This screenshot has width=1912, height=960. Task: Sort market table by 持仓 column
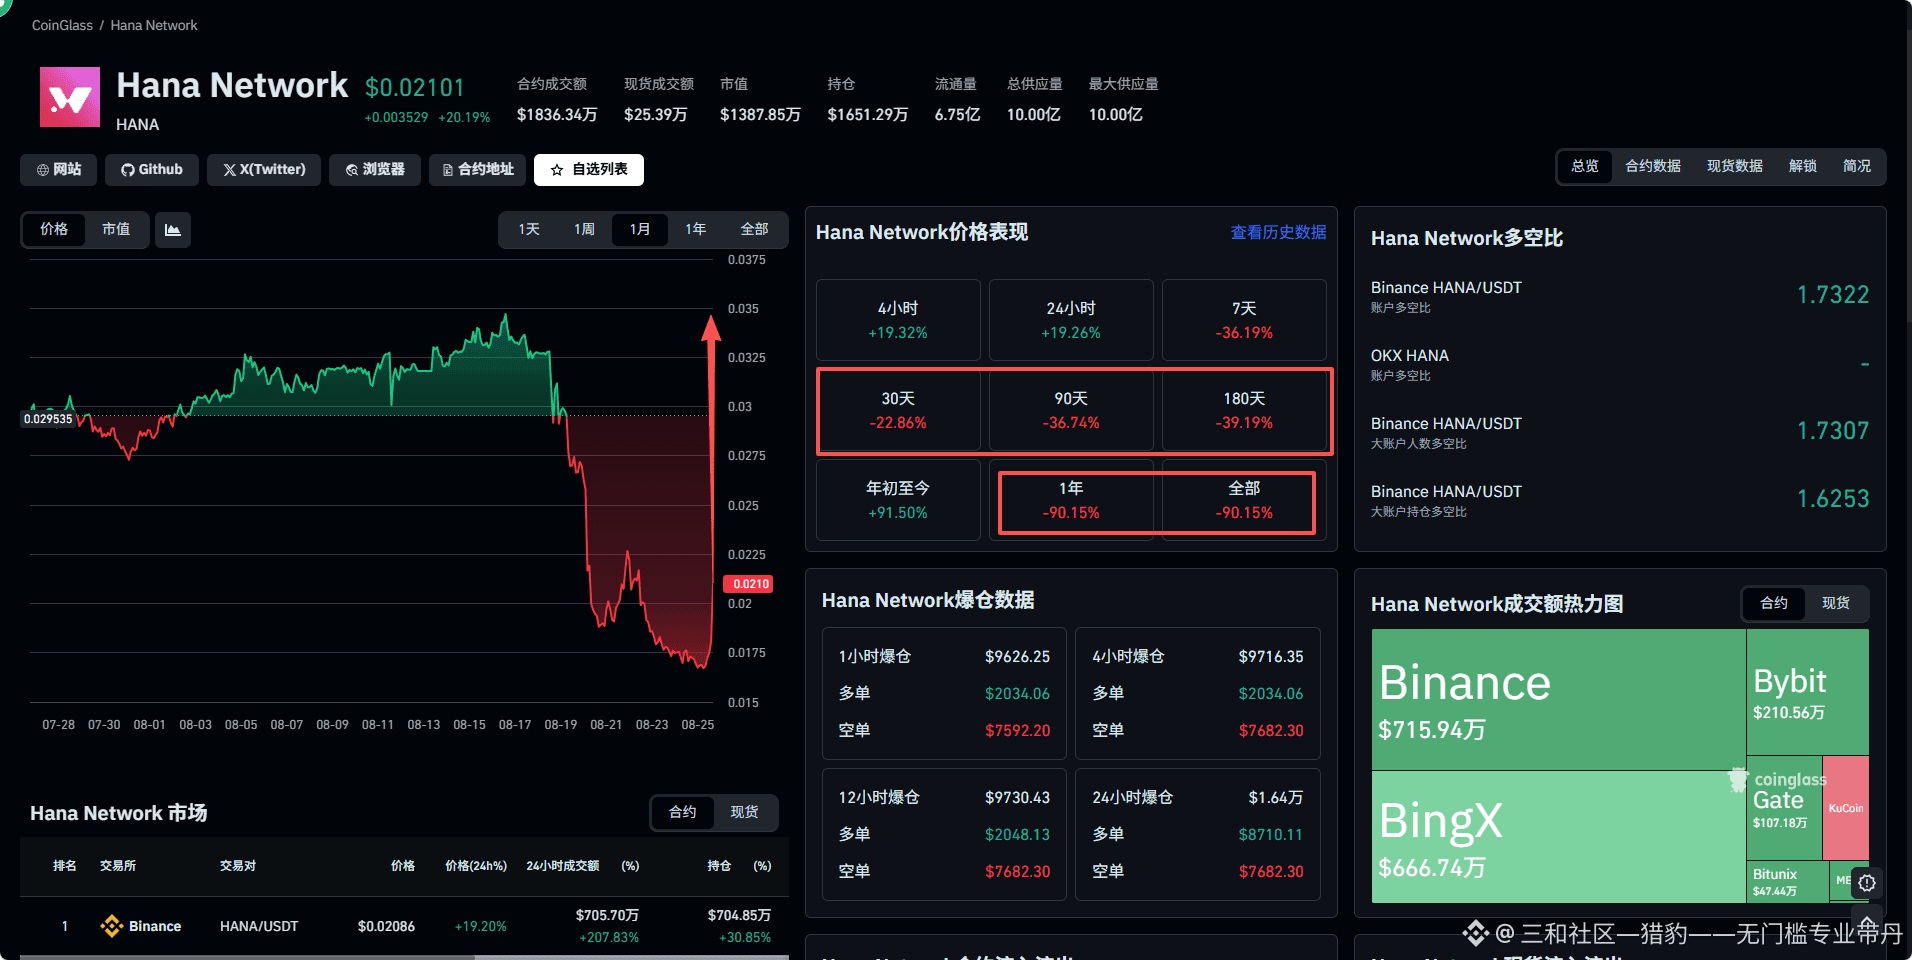tap(719, 866)
